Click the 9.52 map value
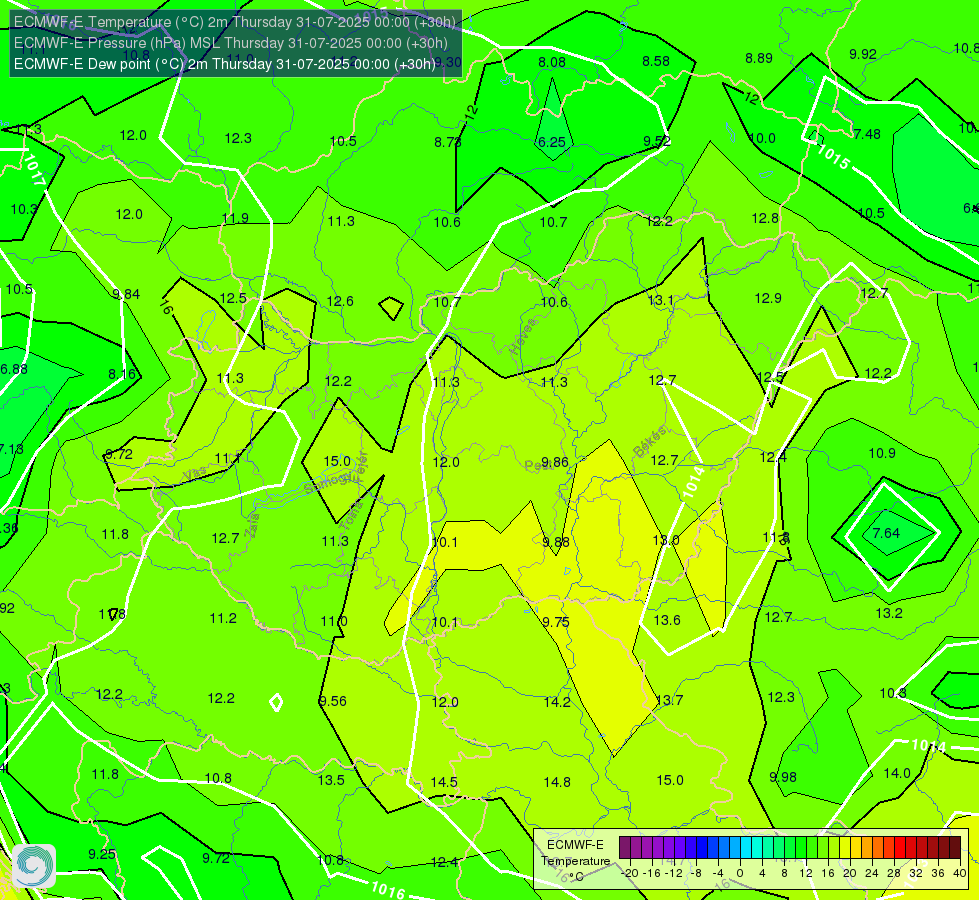Image resolution: width=979 pixels, height=900 pixels. [x=657, y=141]
